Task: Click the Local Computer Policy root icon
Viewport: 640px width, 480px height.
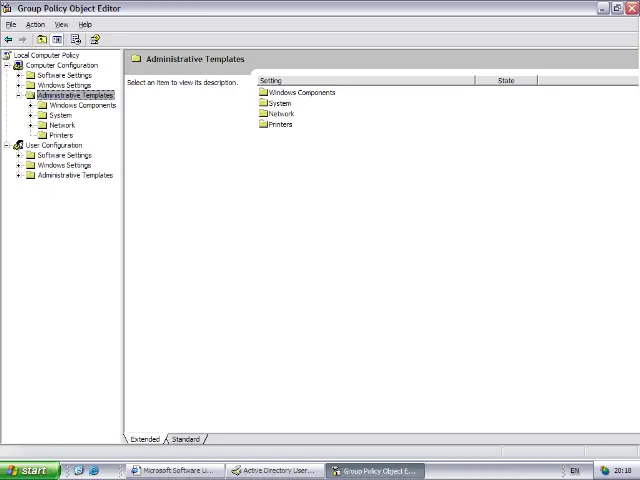Action: pos(7,55)
